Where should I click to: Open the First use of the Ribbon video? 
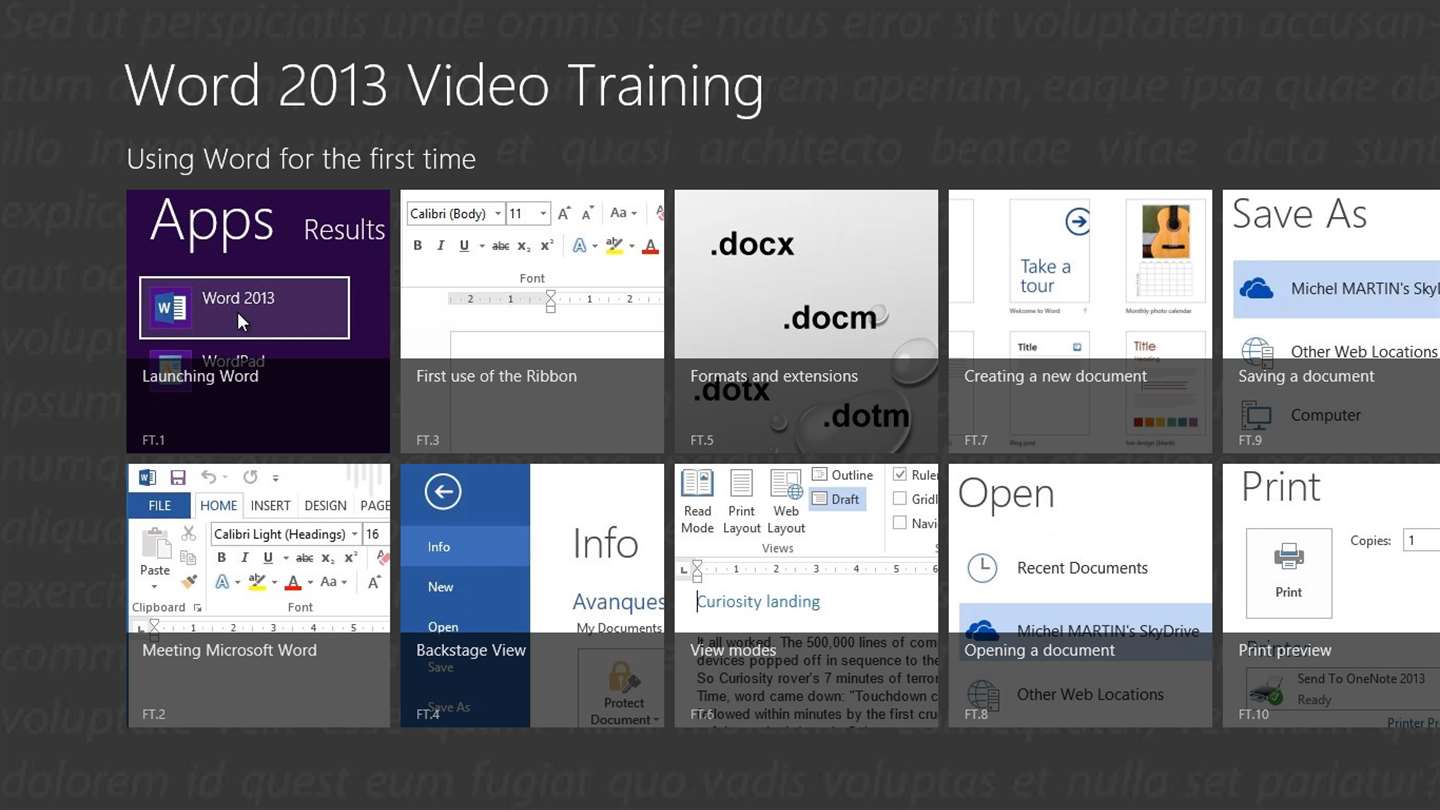click(x=532, y=321)
